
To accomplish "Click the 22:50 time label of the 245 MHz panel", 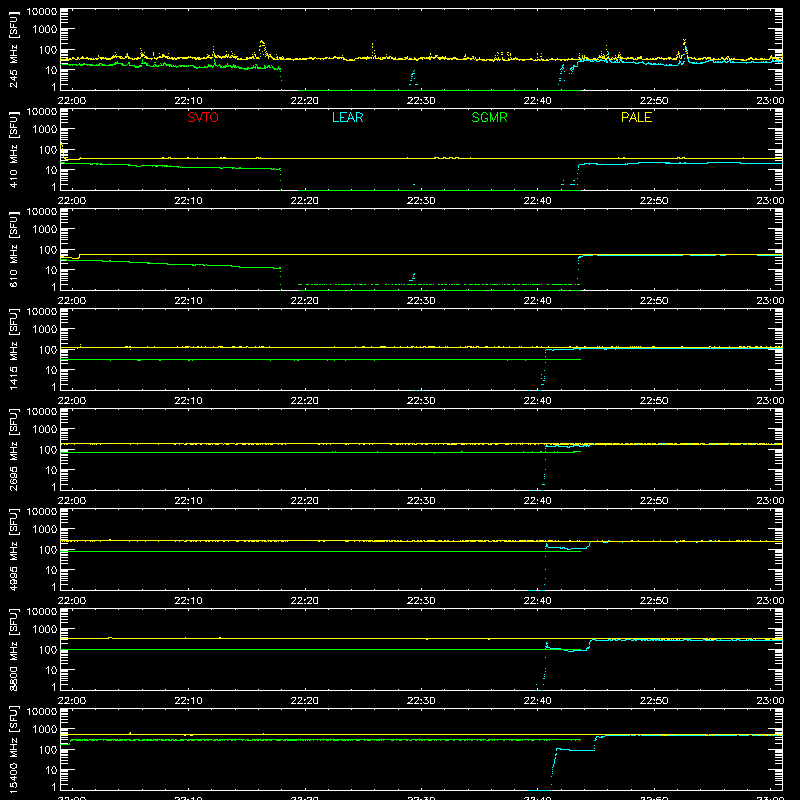I will point(654,101).
